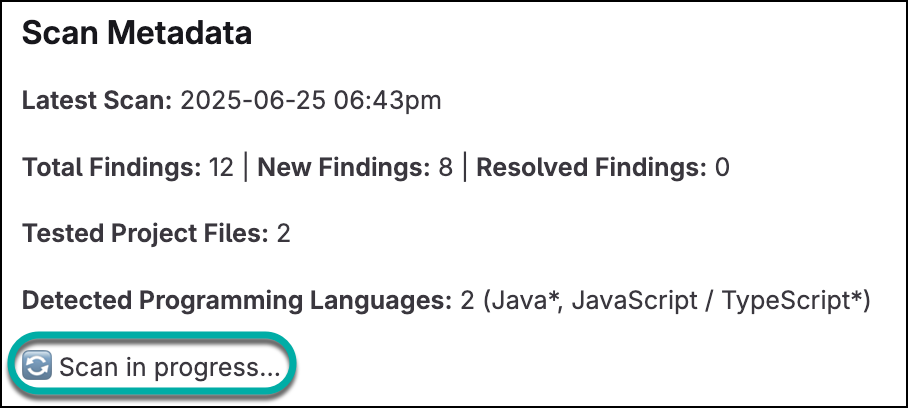The image size is (908, 408).
Task: Click the separator after Total Findings count
Action: 245,167
